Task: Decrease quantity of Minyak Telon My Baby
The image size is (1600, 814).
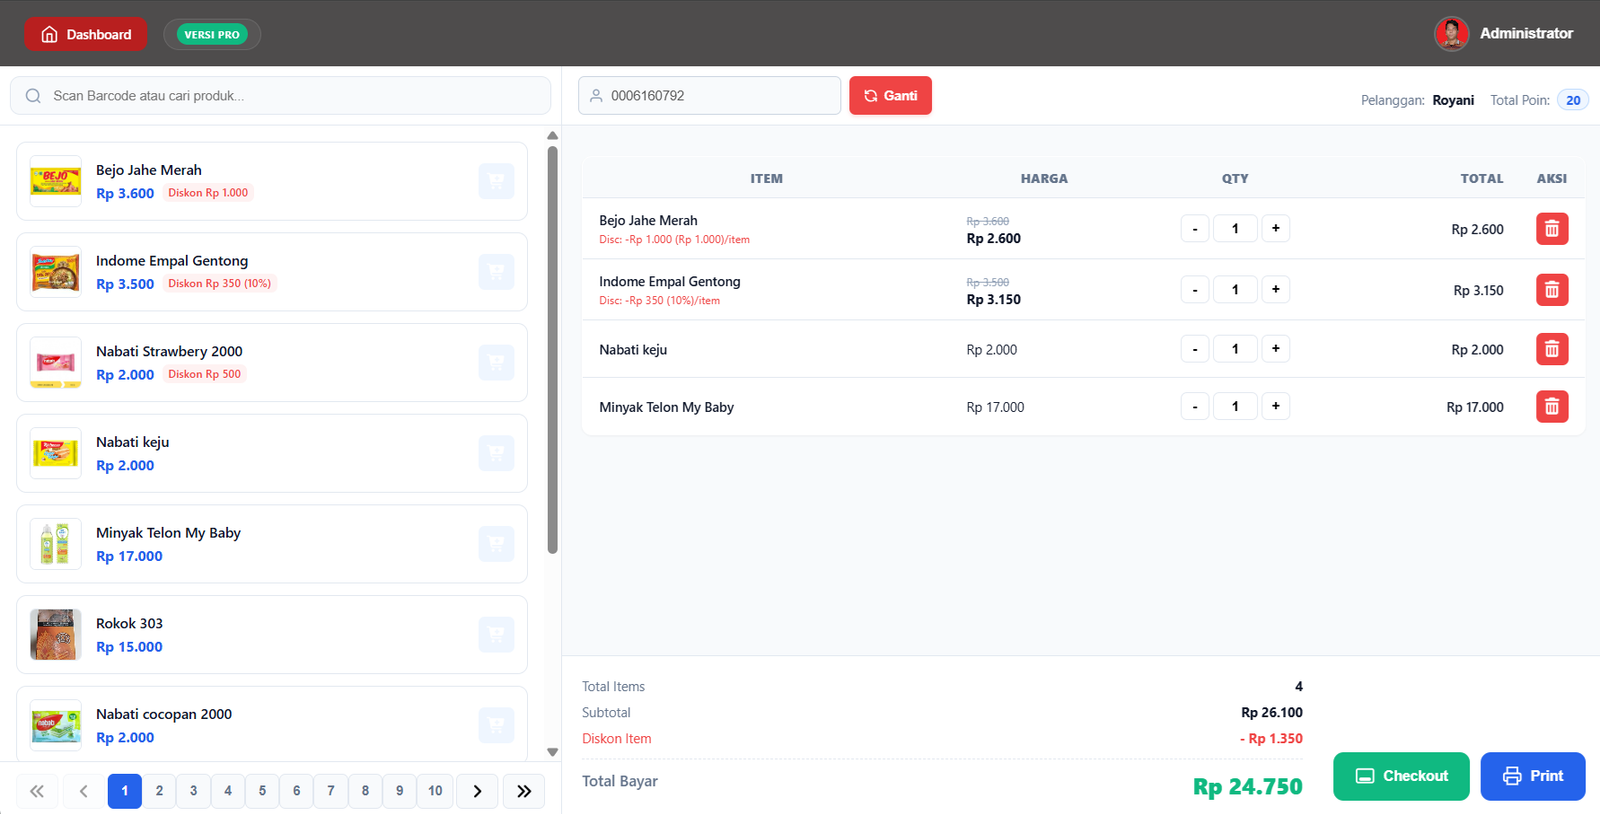Action: [1195, 407]
